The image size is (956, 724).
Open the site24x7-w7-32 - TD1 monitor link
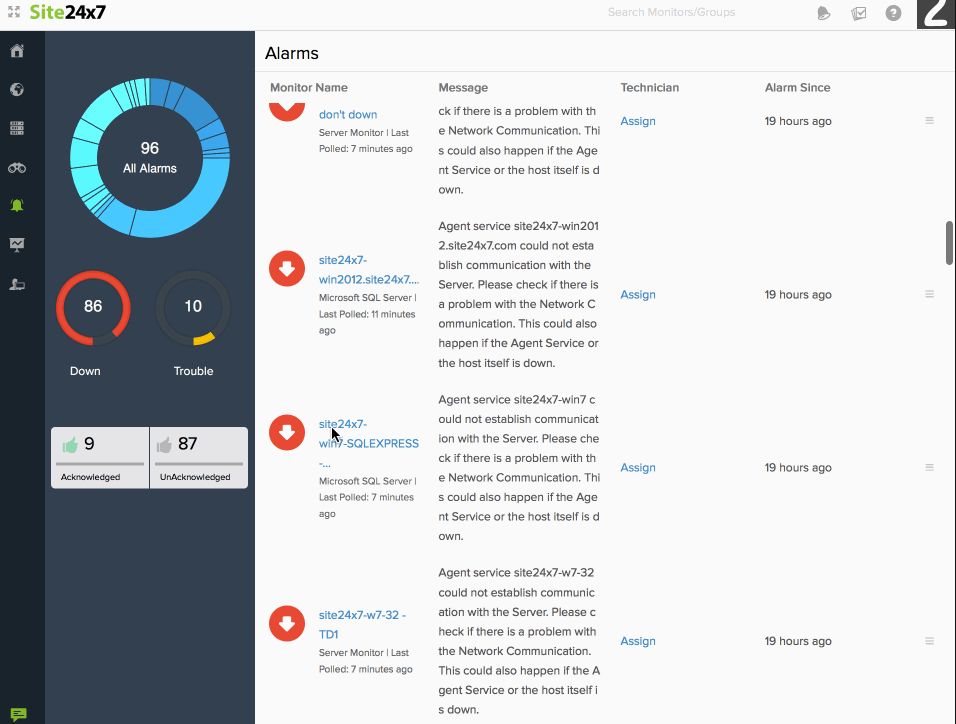click(362, 625)
